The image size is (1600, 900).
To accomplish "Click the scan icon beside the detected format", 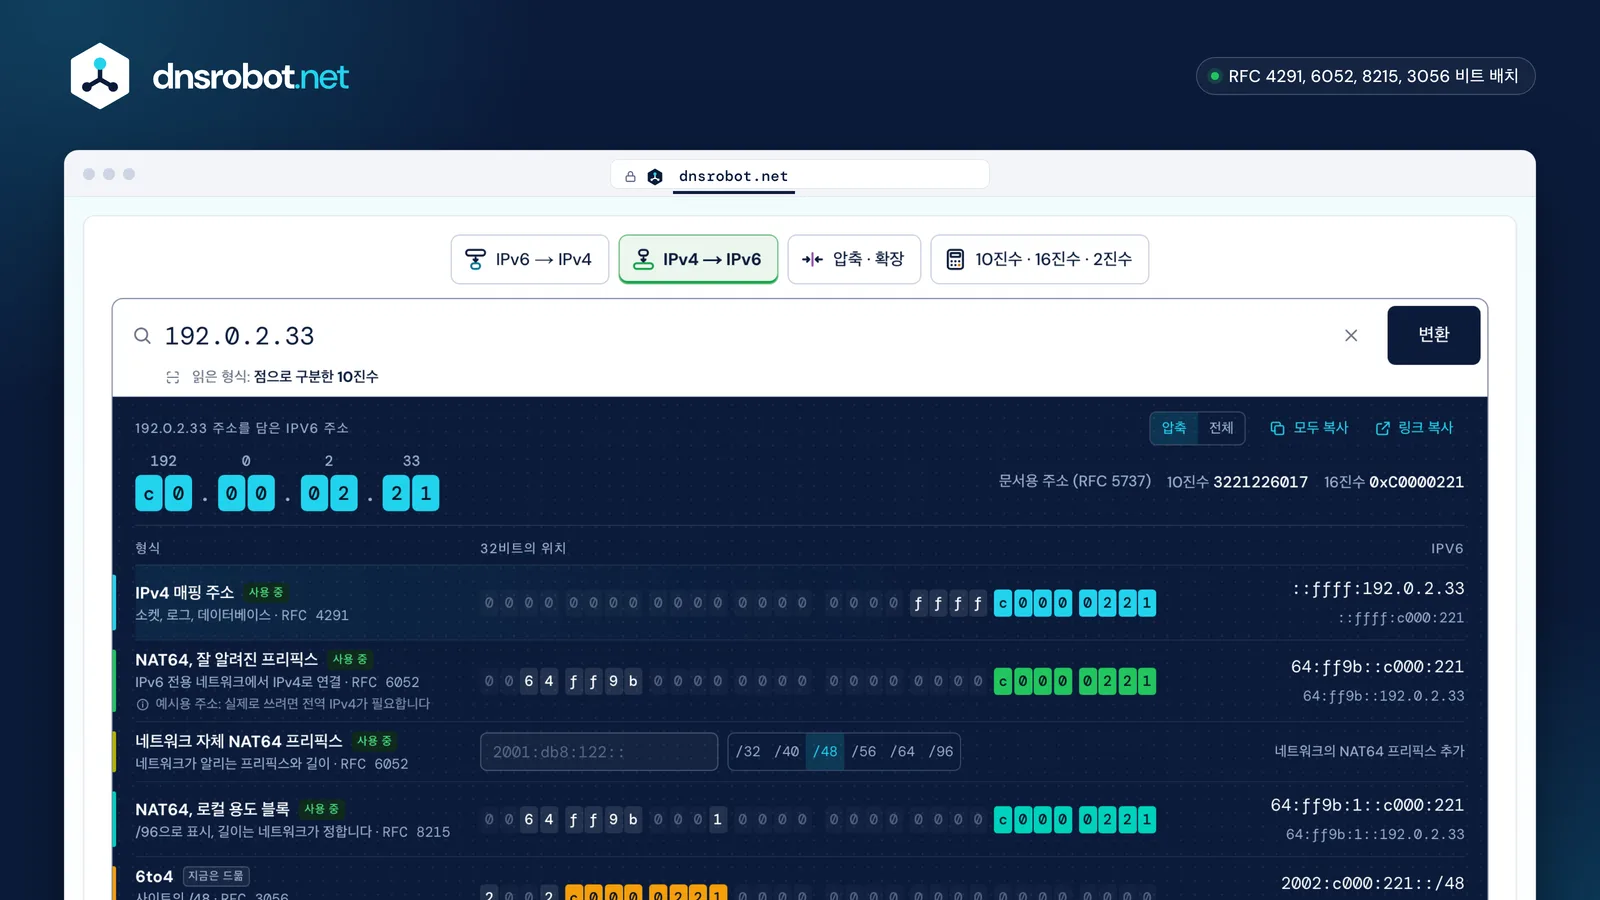I will tap(173, 377).
